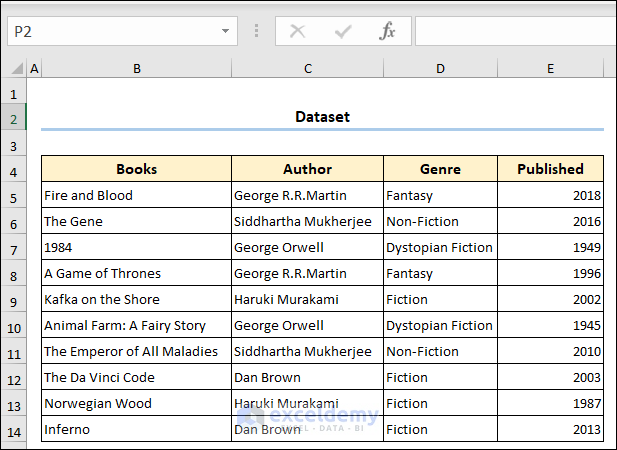Select row 9 header
Viewport: 617px width, 450px height.
13,299
